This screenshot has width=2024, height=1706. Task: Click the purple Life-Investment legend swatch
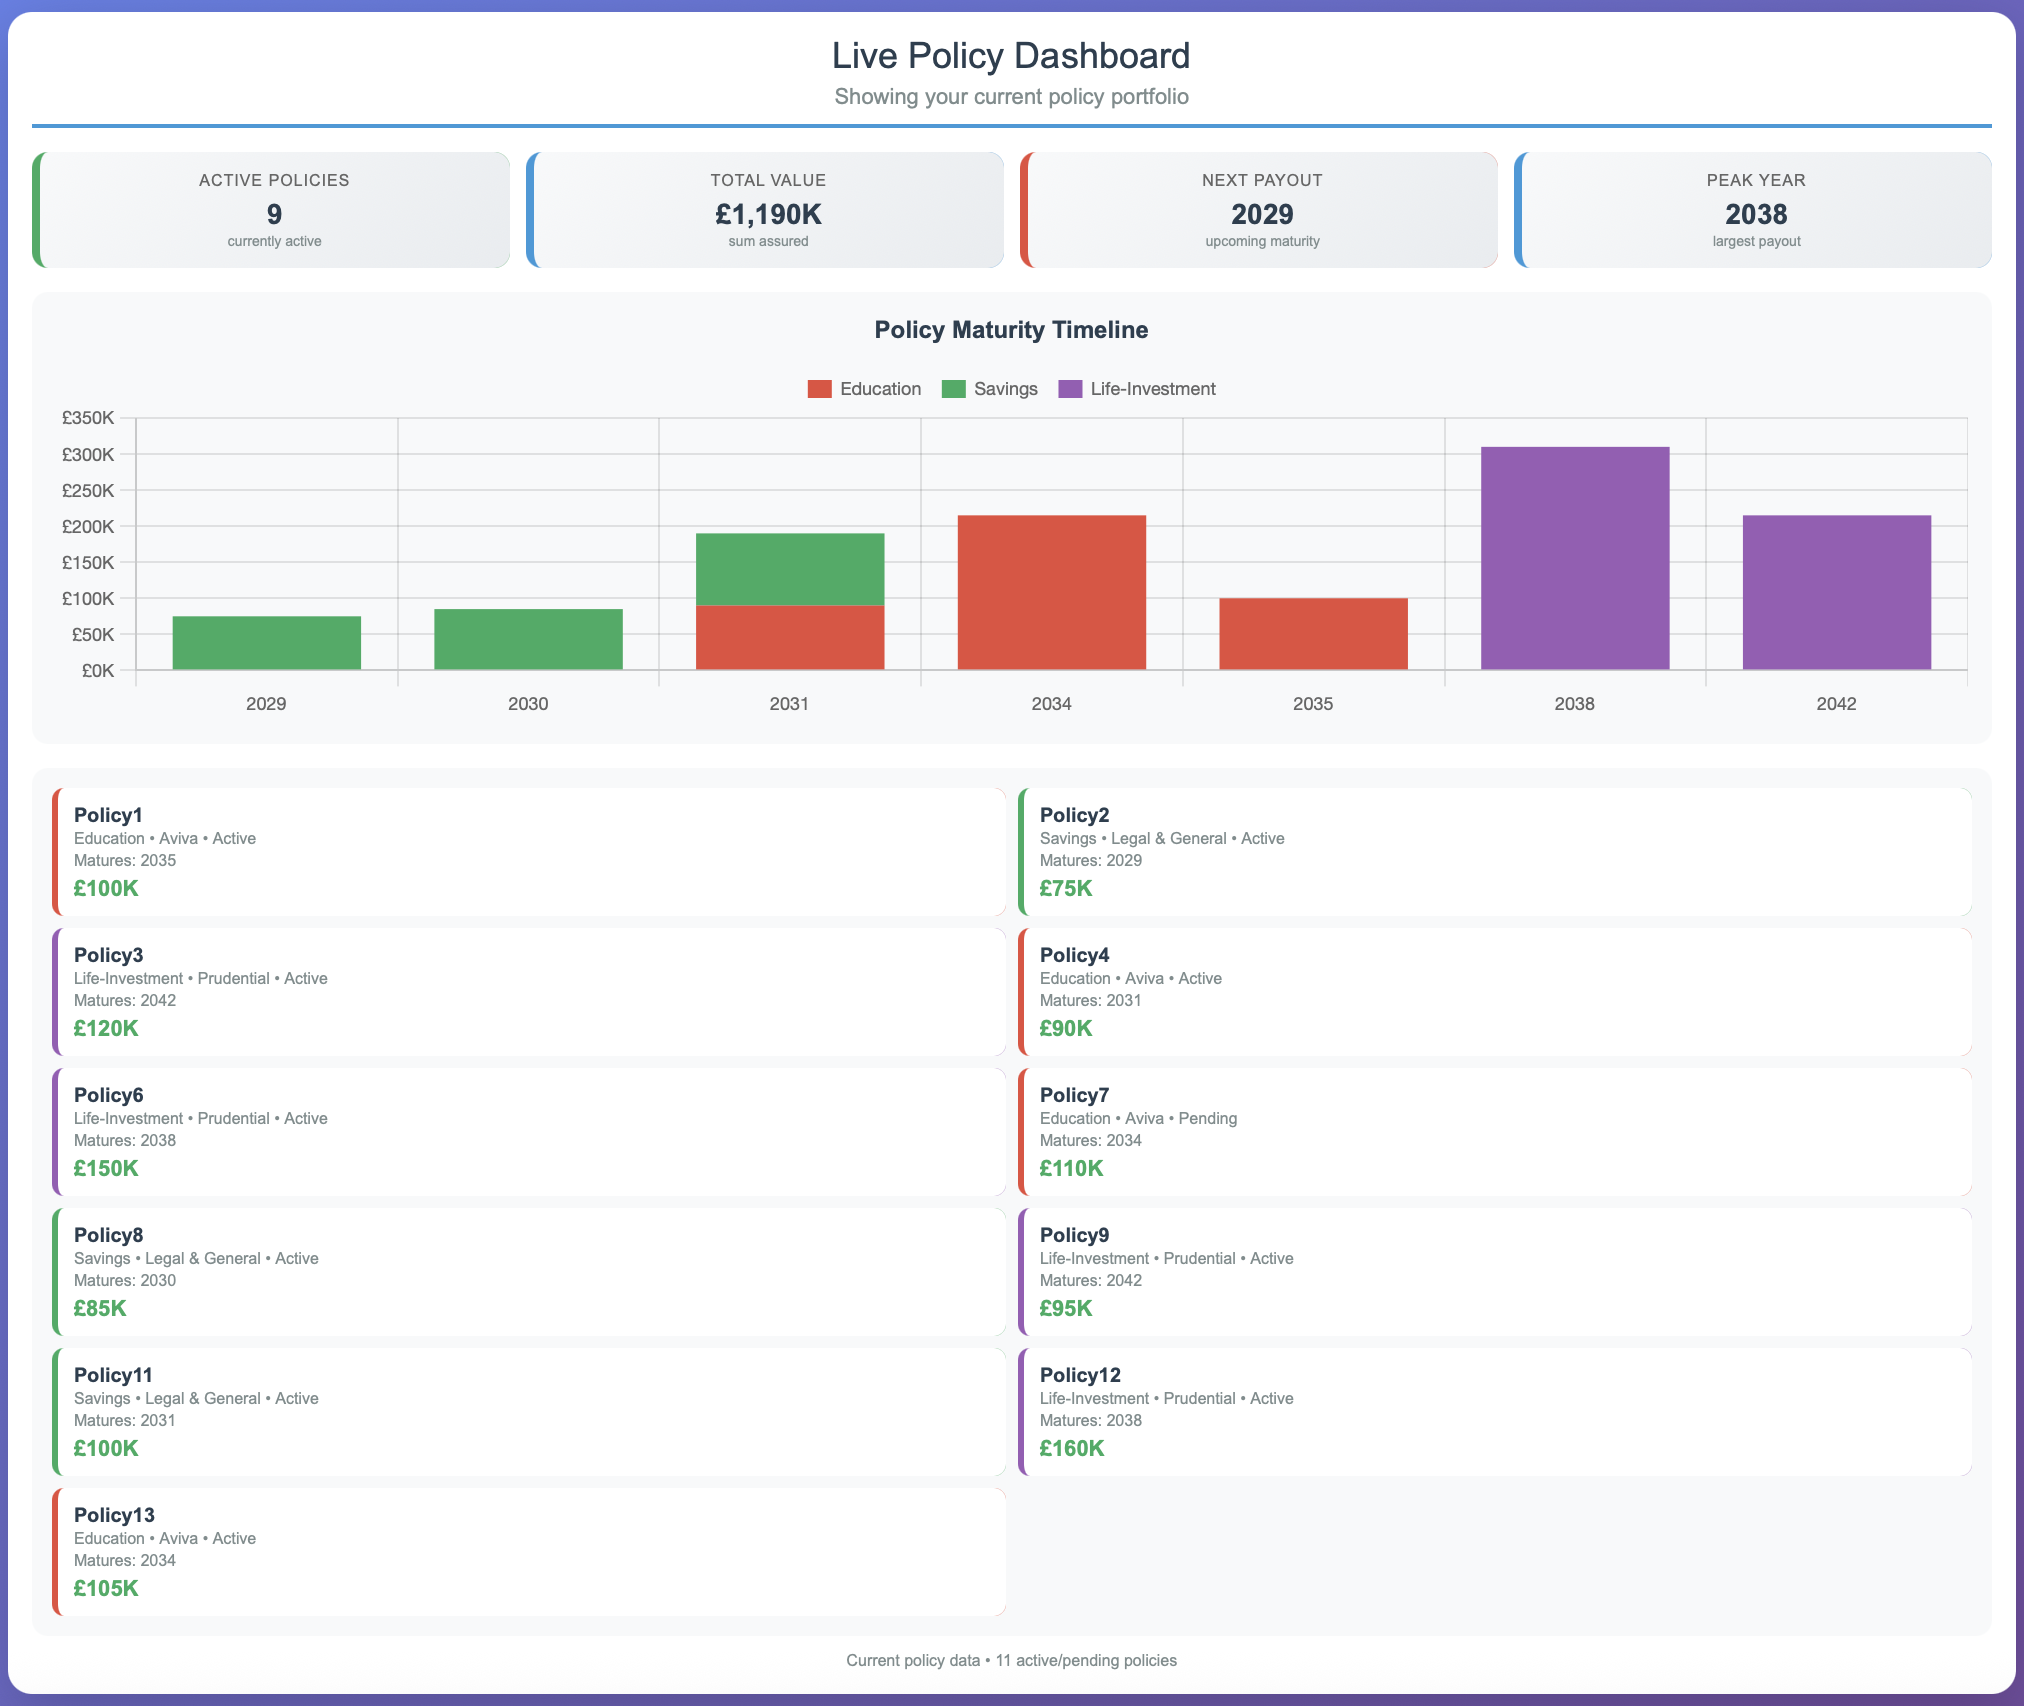tap(1070, 389)
